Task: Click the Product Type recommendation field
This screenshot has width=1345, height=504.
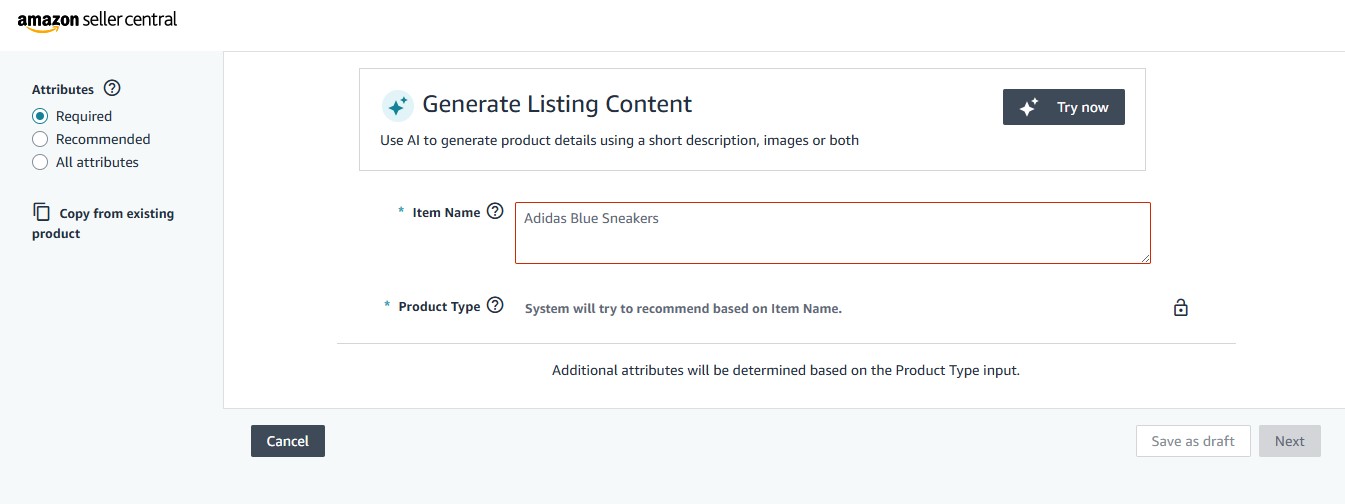Action: [683, 309]
